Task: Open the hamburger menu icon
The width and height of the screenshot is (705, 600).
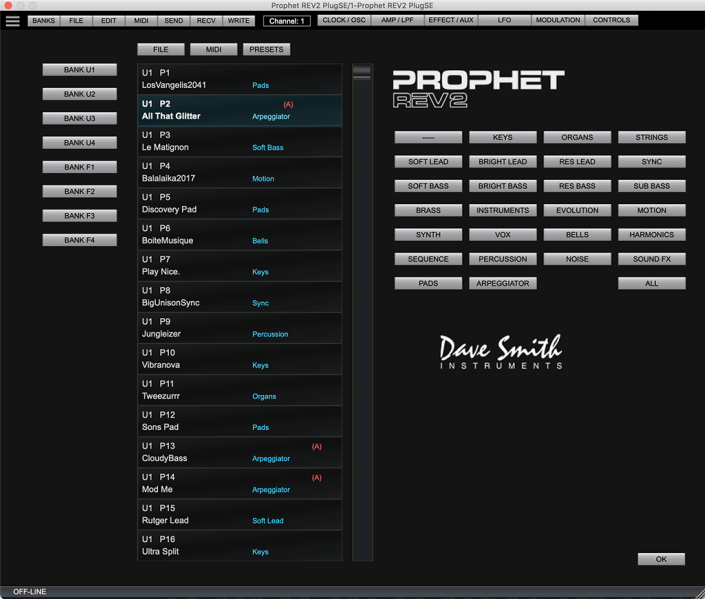Action: tap(13, 21)
